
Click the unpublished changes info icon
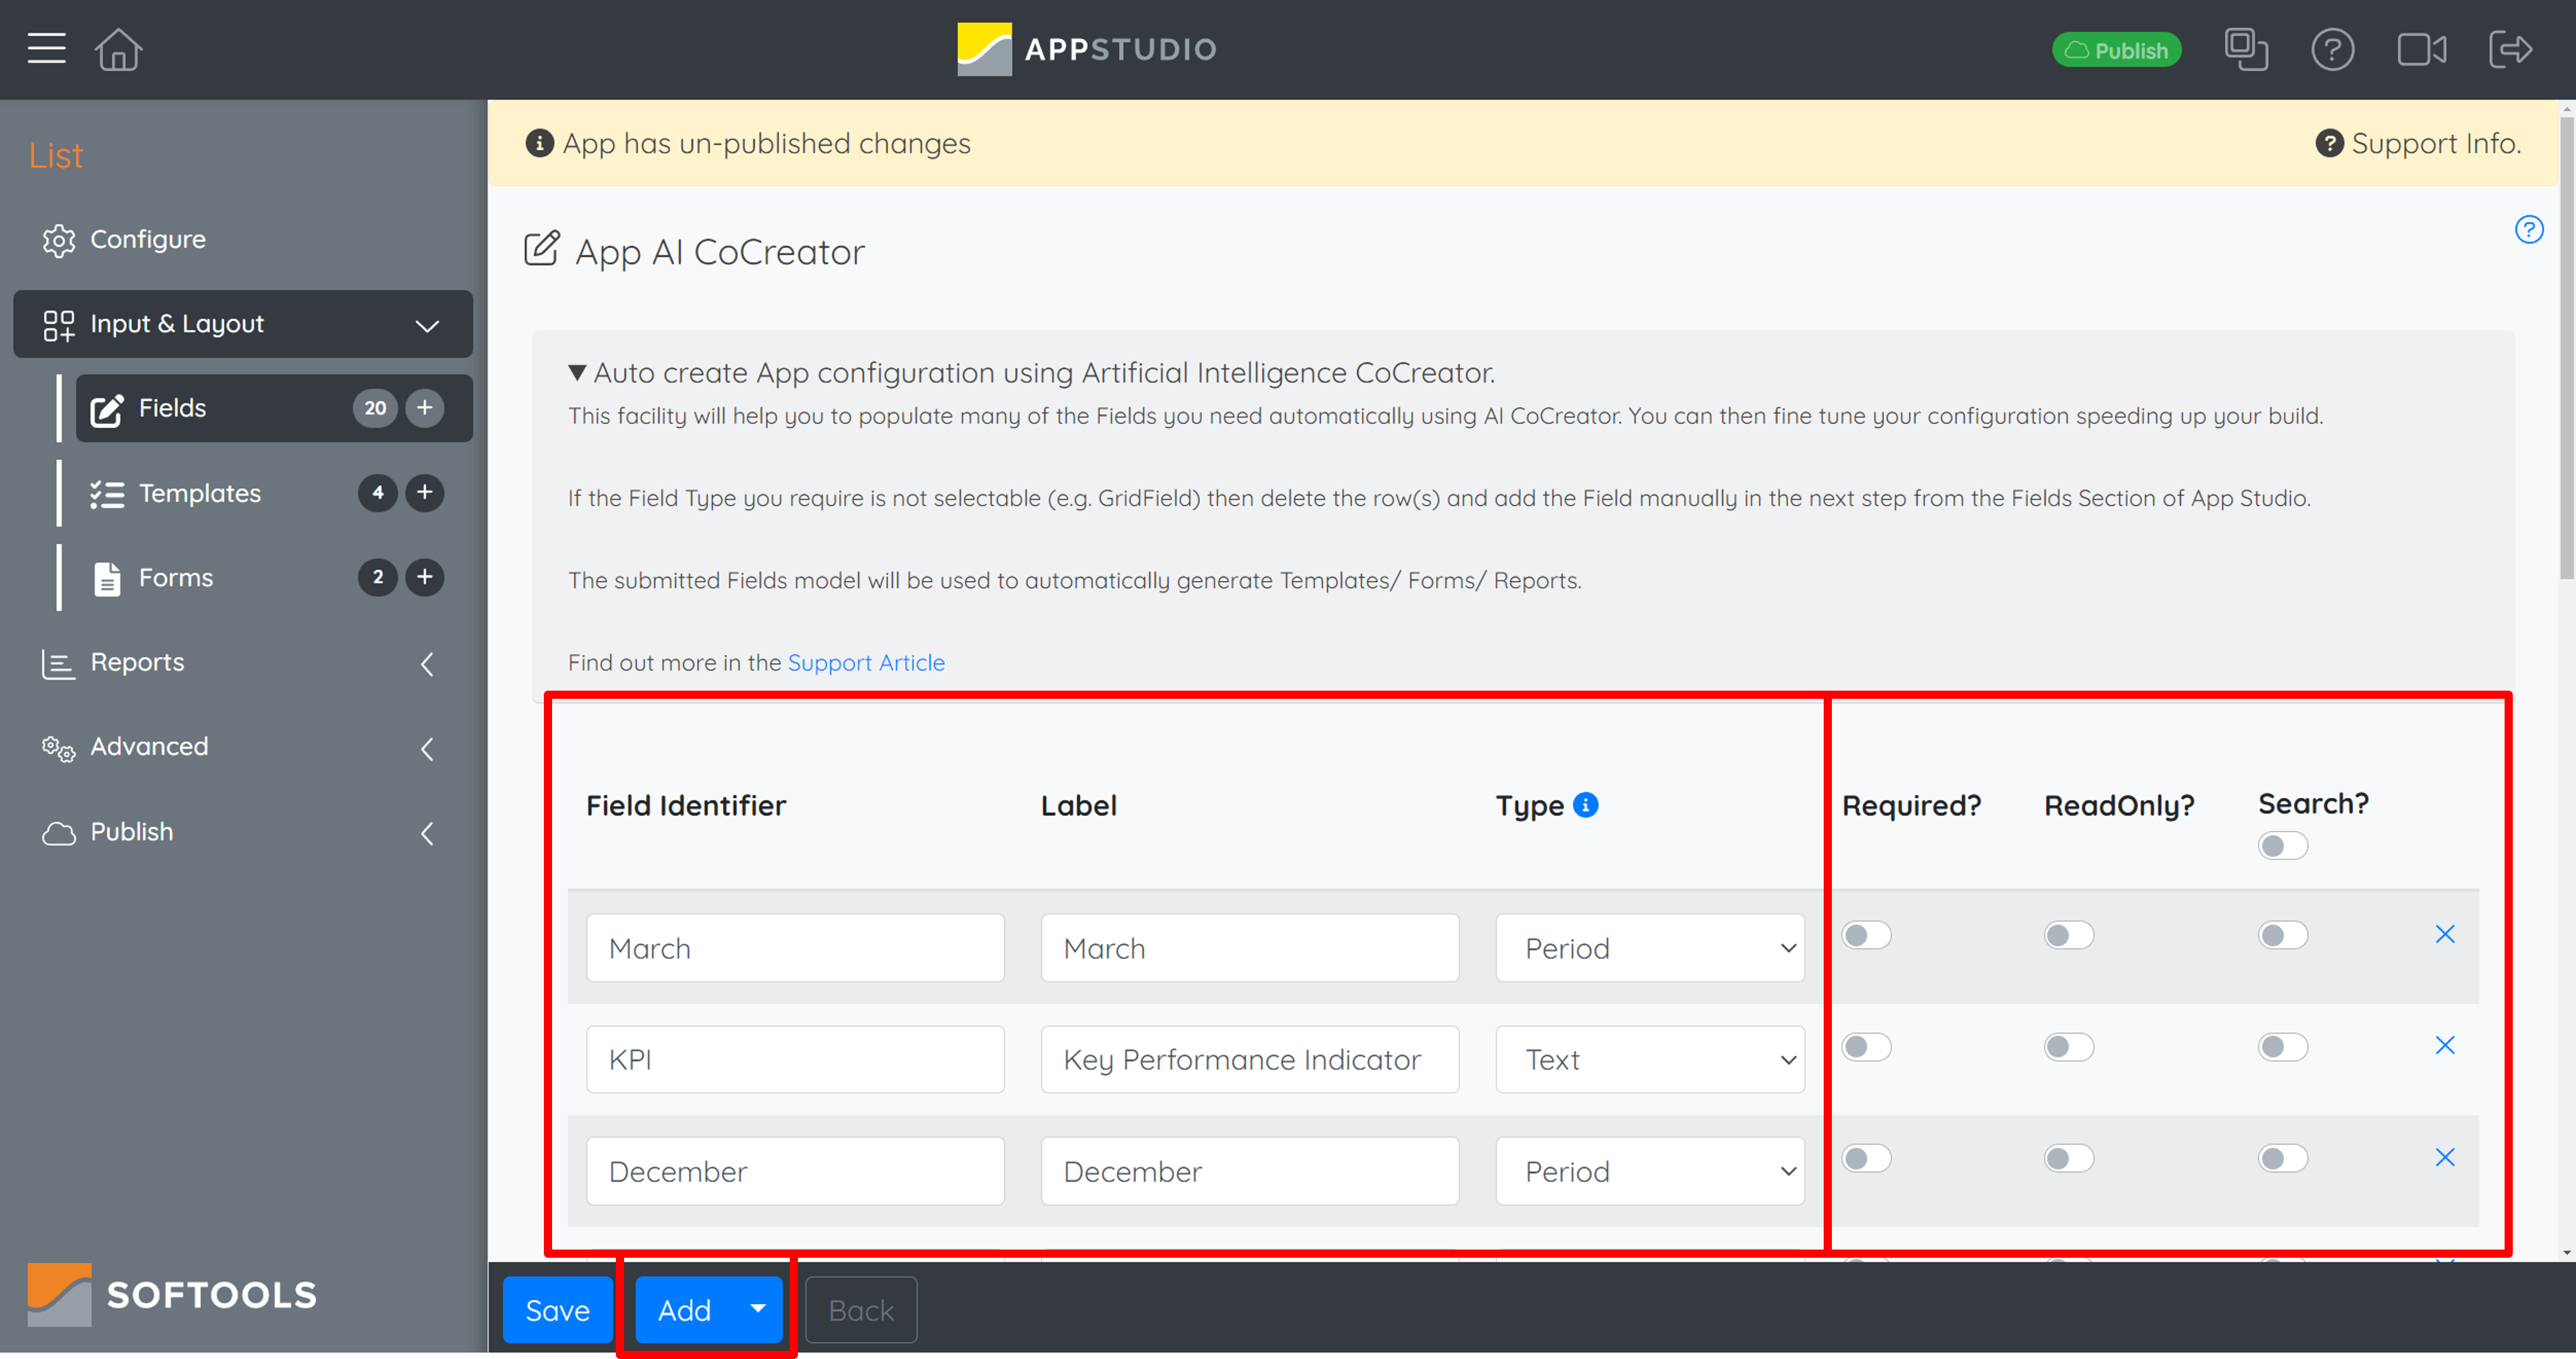(x=539, y=143)
